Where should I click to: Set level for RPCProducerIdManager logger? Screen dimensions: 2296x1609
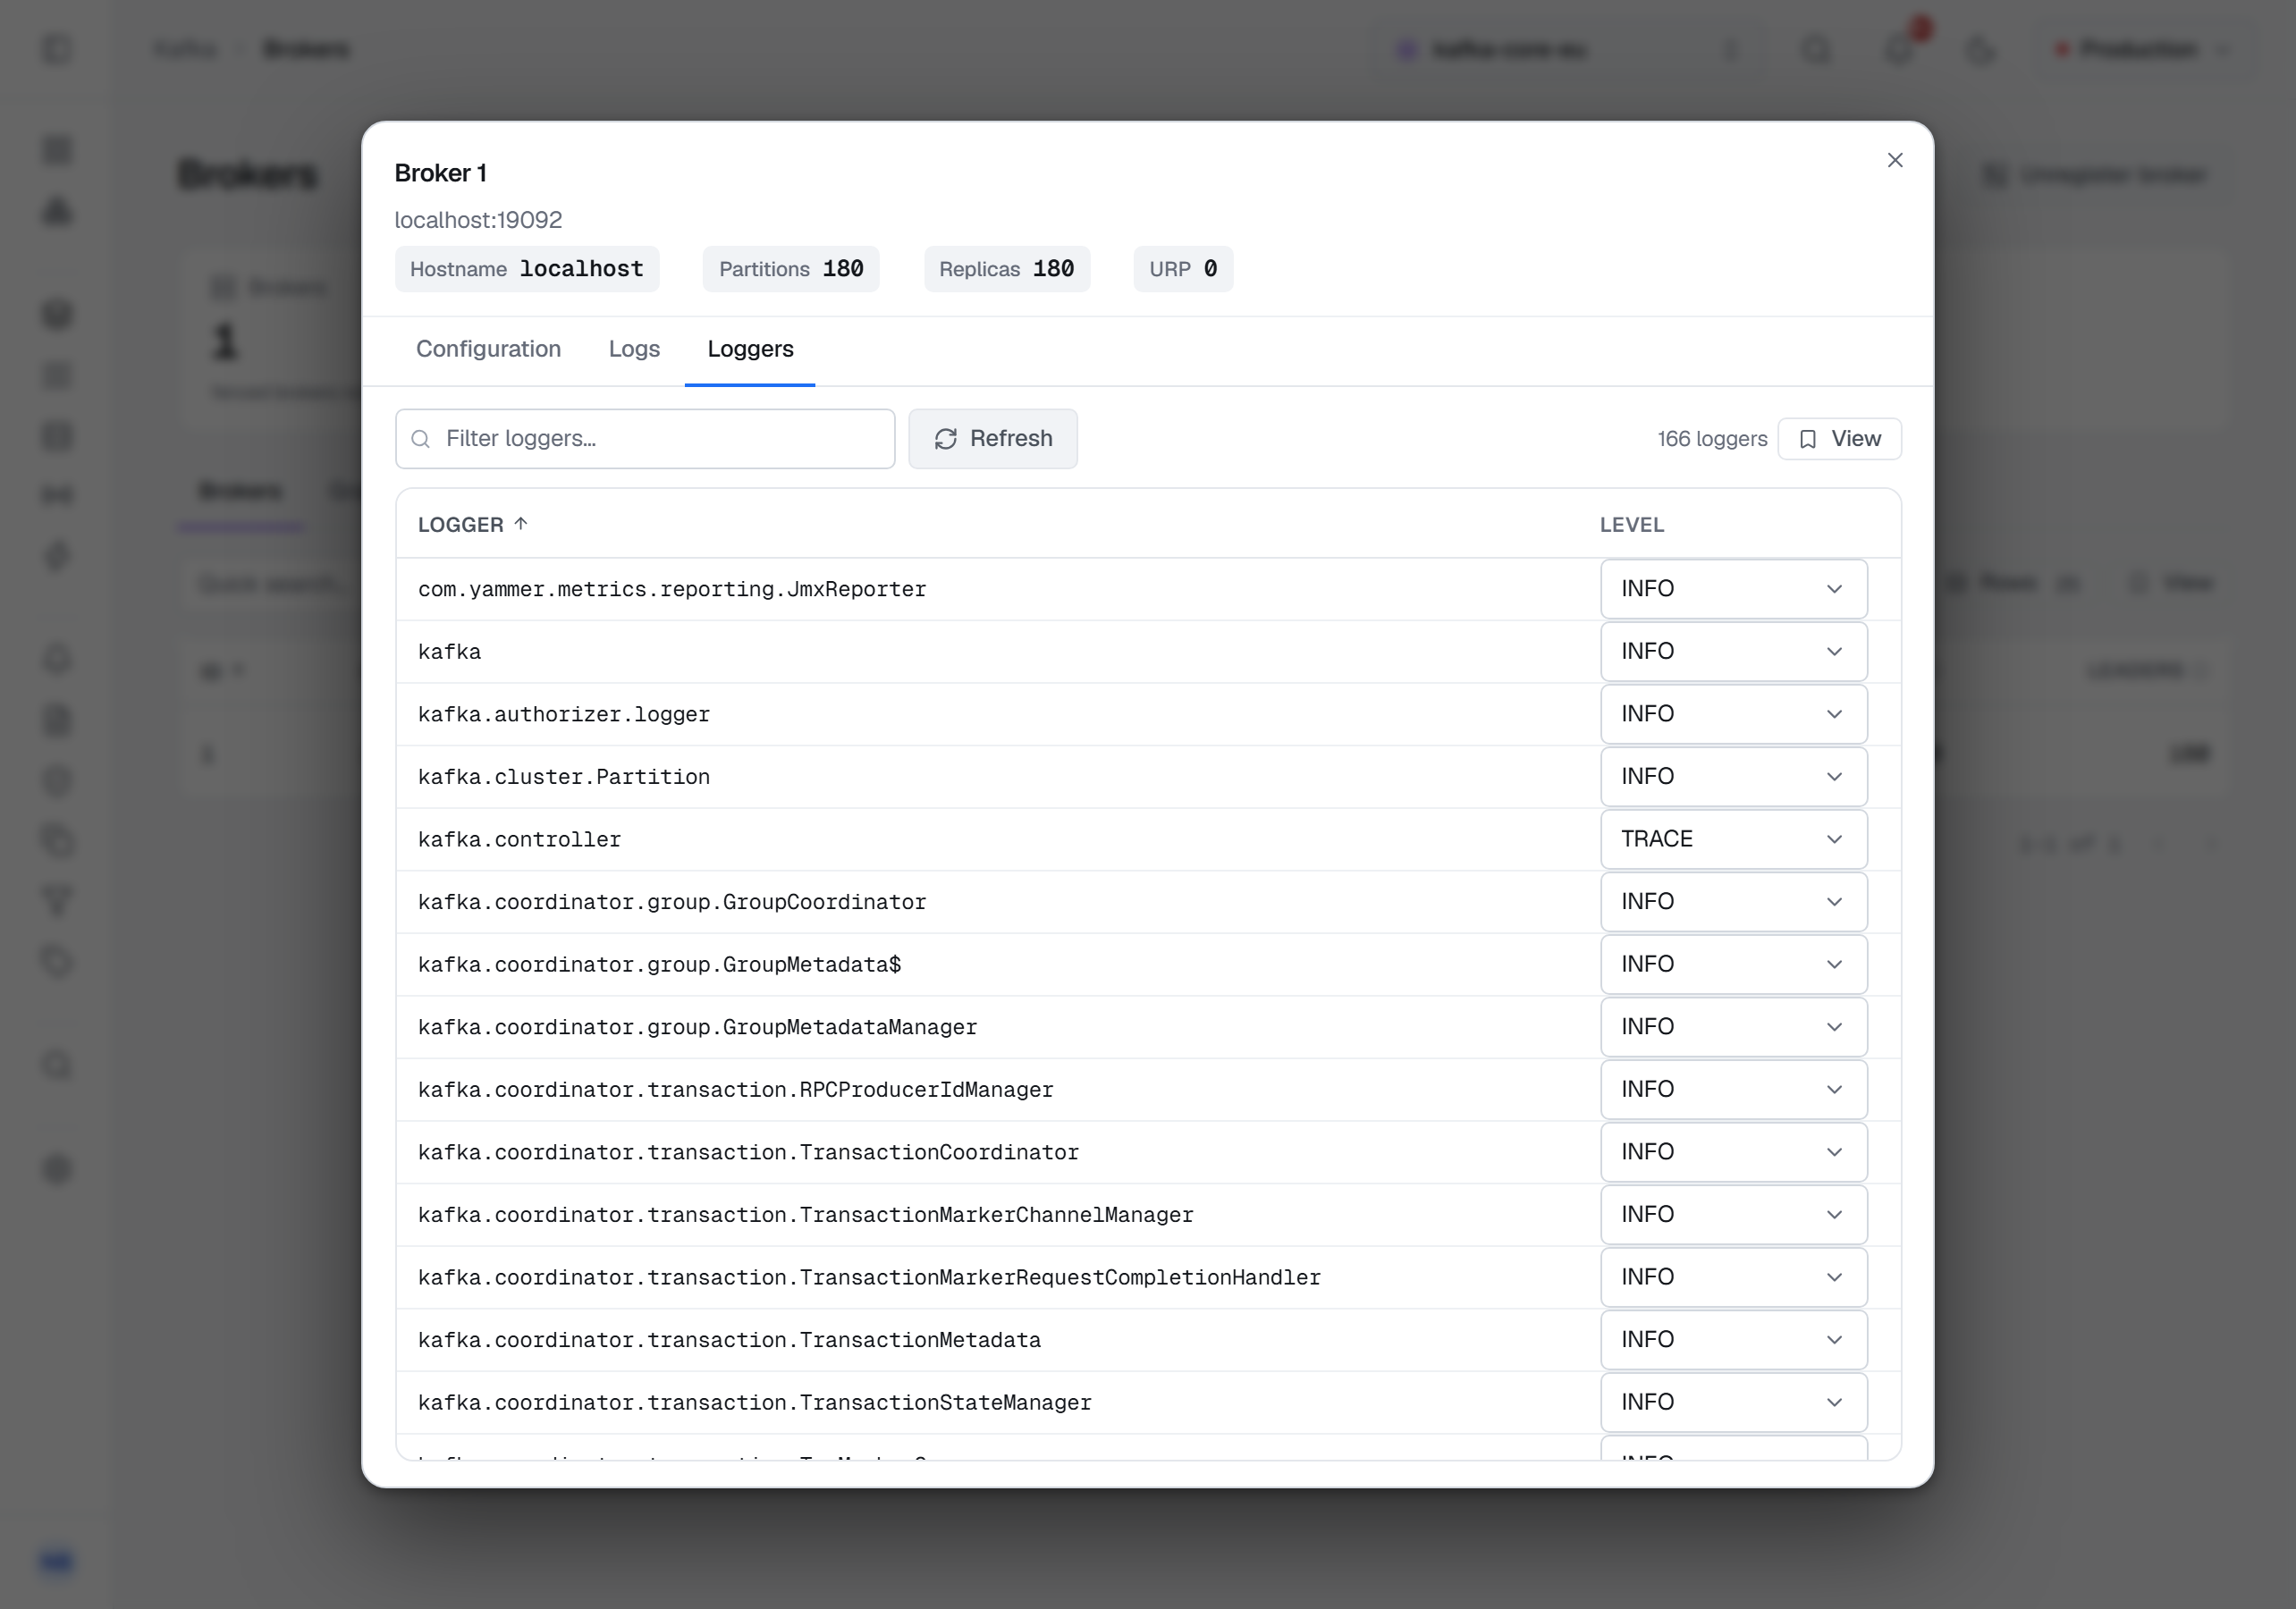pyautogui.click(x=1733, y=1089)
